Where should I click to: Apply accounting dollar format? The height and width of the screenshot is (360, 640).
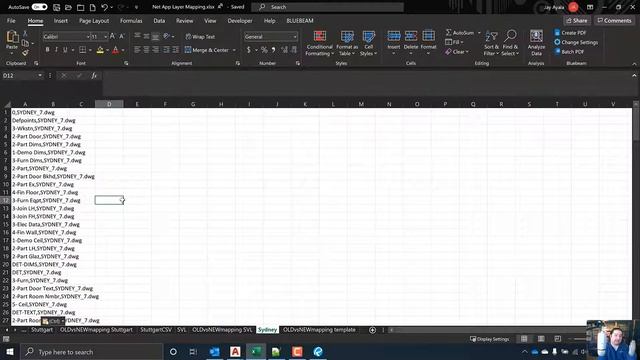point(248,50)
